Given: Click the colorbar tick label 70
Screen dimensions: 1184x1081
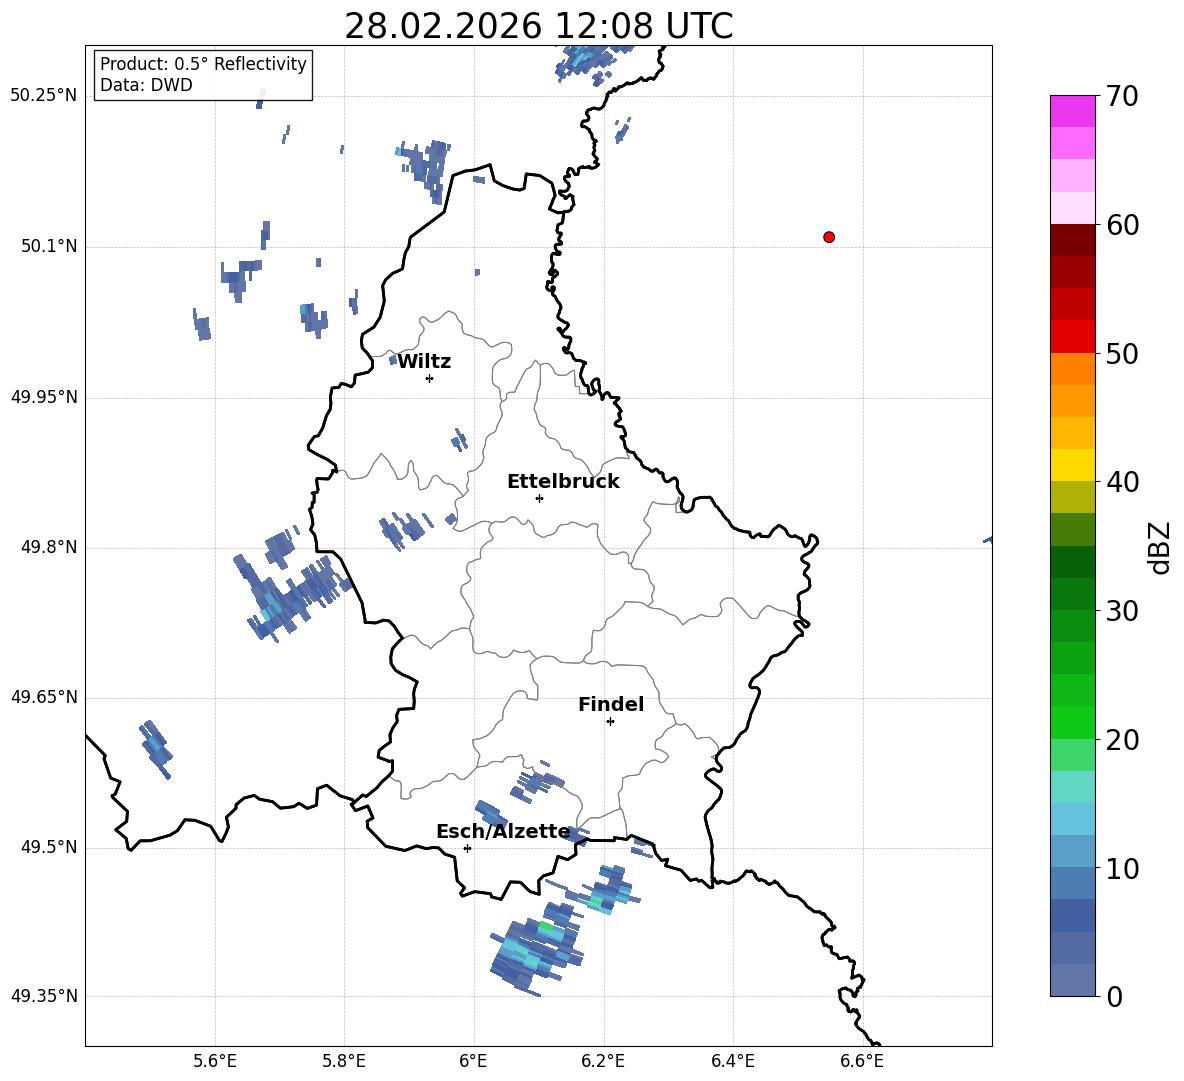Looking at the screenshot, I should click(x=1122, y=97).
